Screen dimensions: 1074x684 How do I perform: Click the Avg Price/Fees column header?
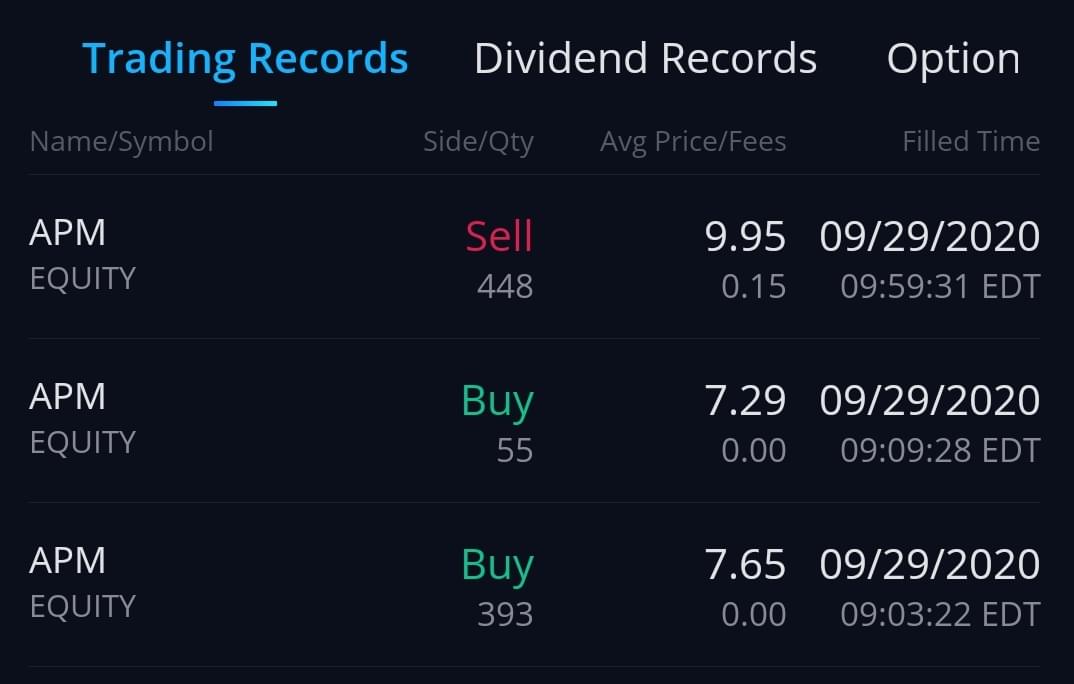693,142
